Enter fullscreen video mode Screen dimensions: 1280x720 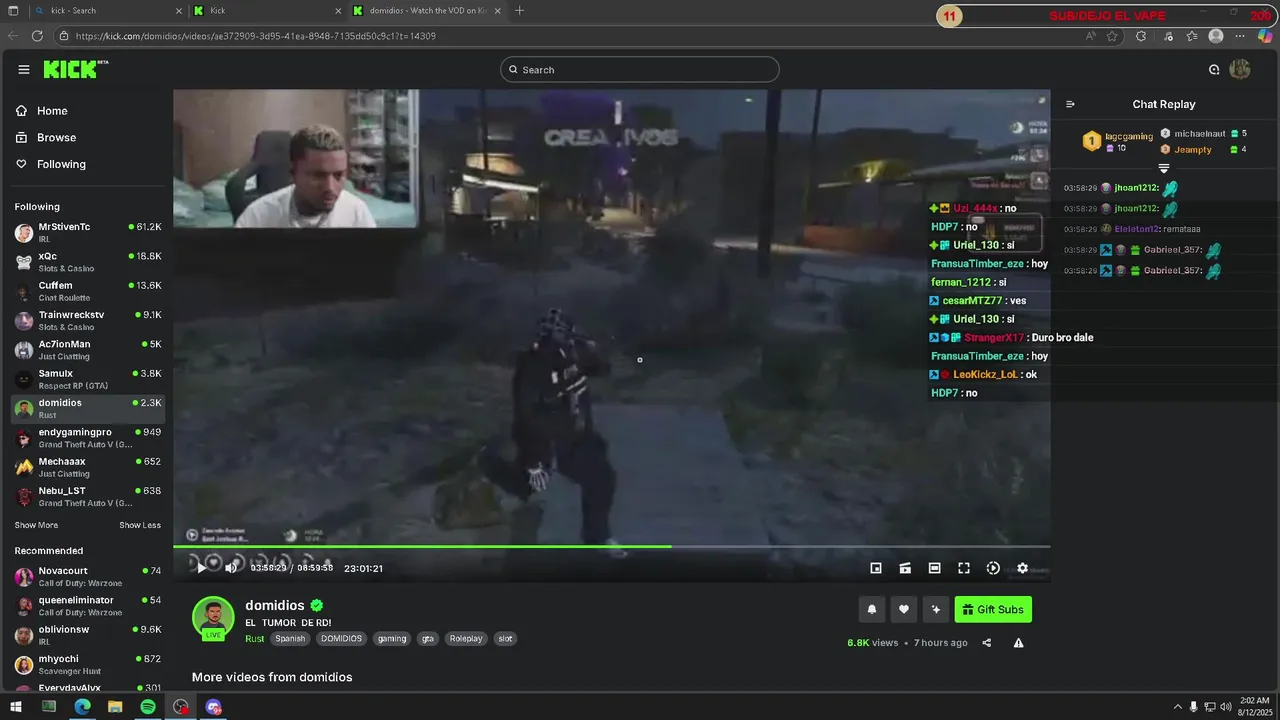pos(964,568)
